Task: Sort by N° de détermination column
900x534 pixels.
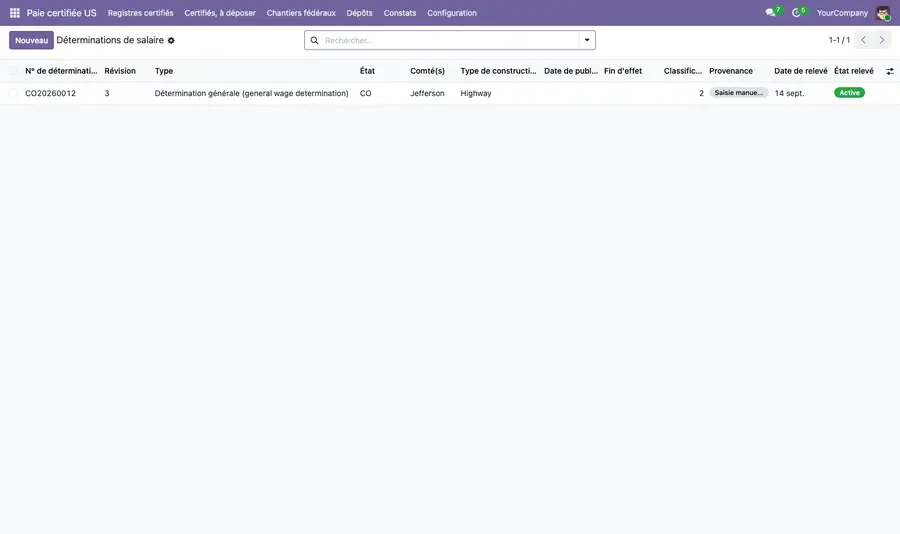Action: 61,71
